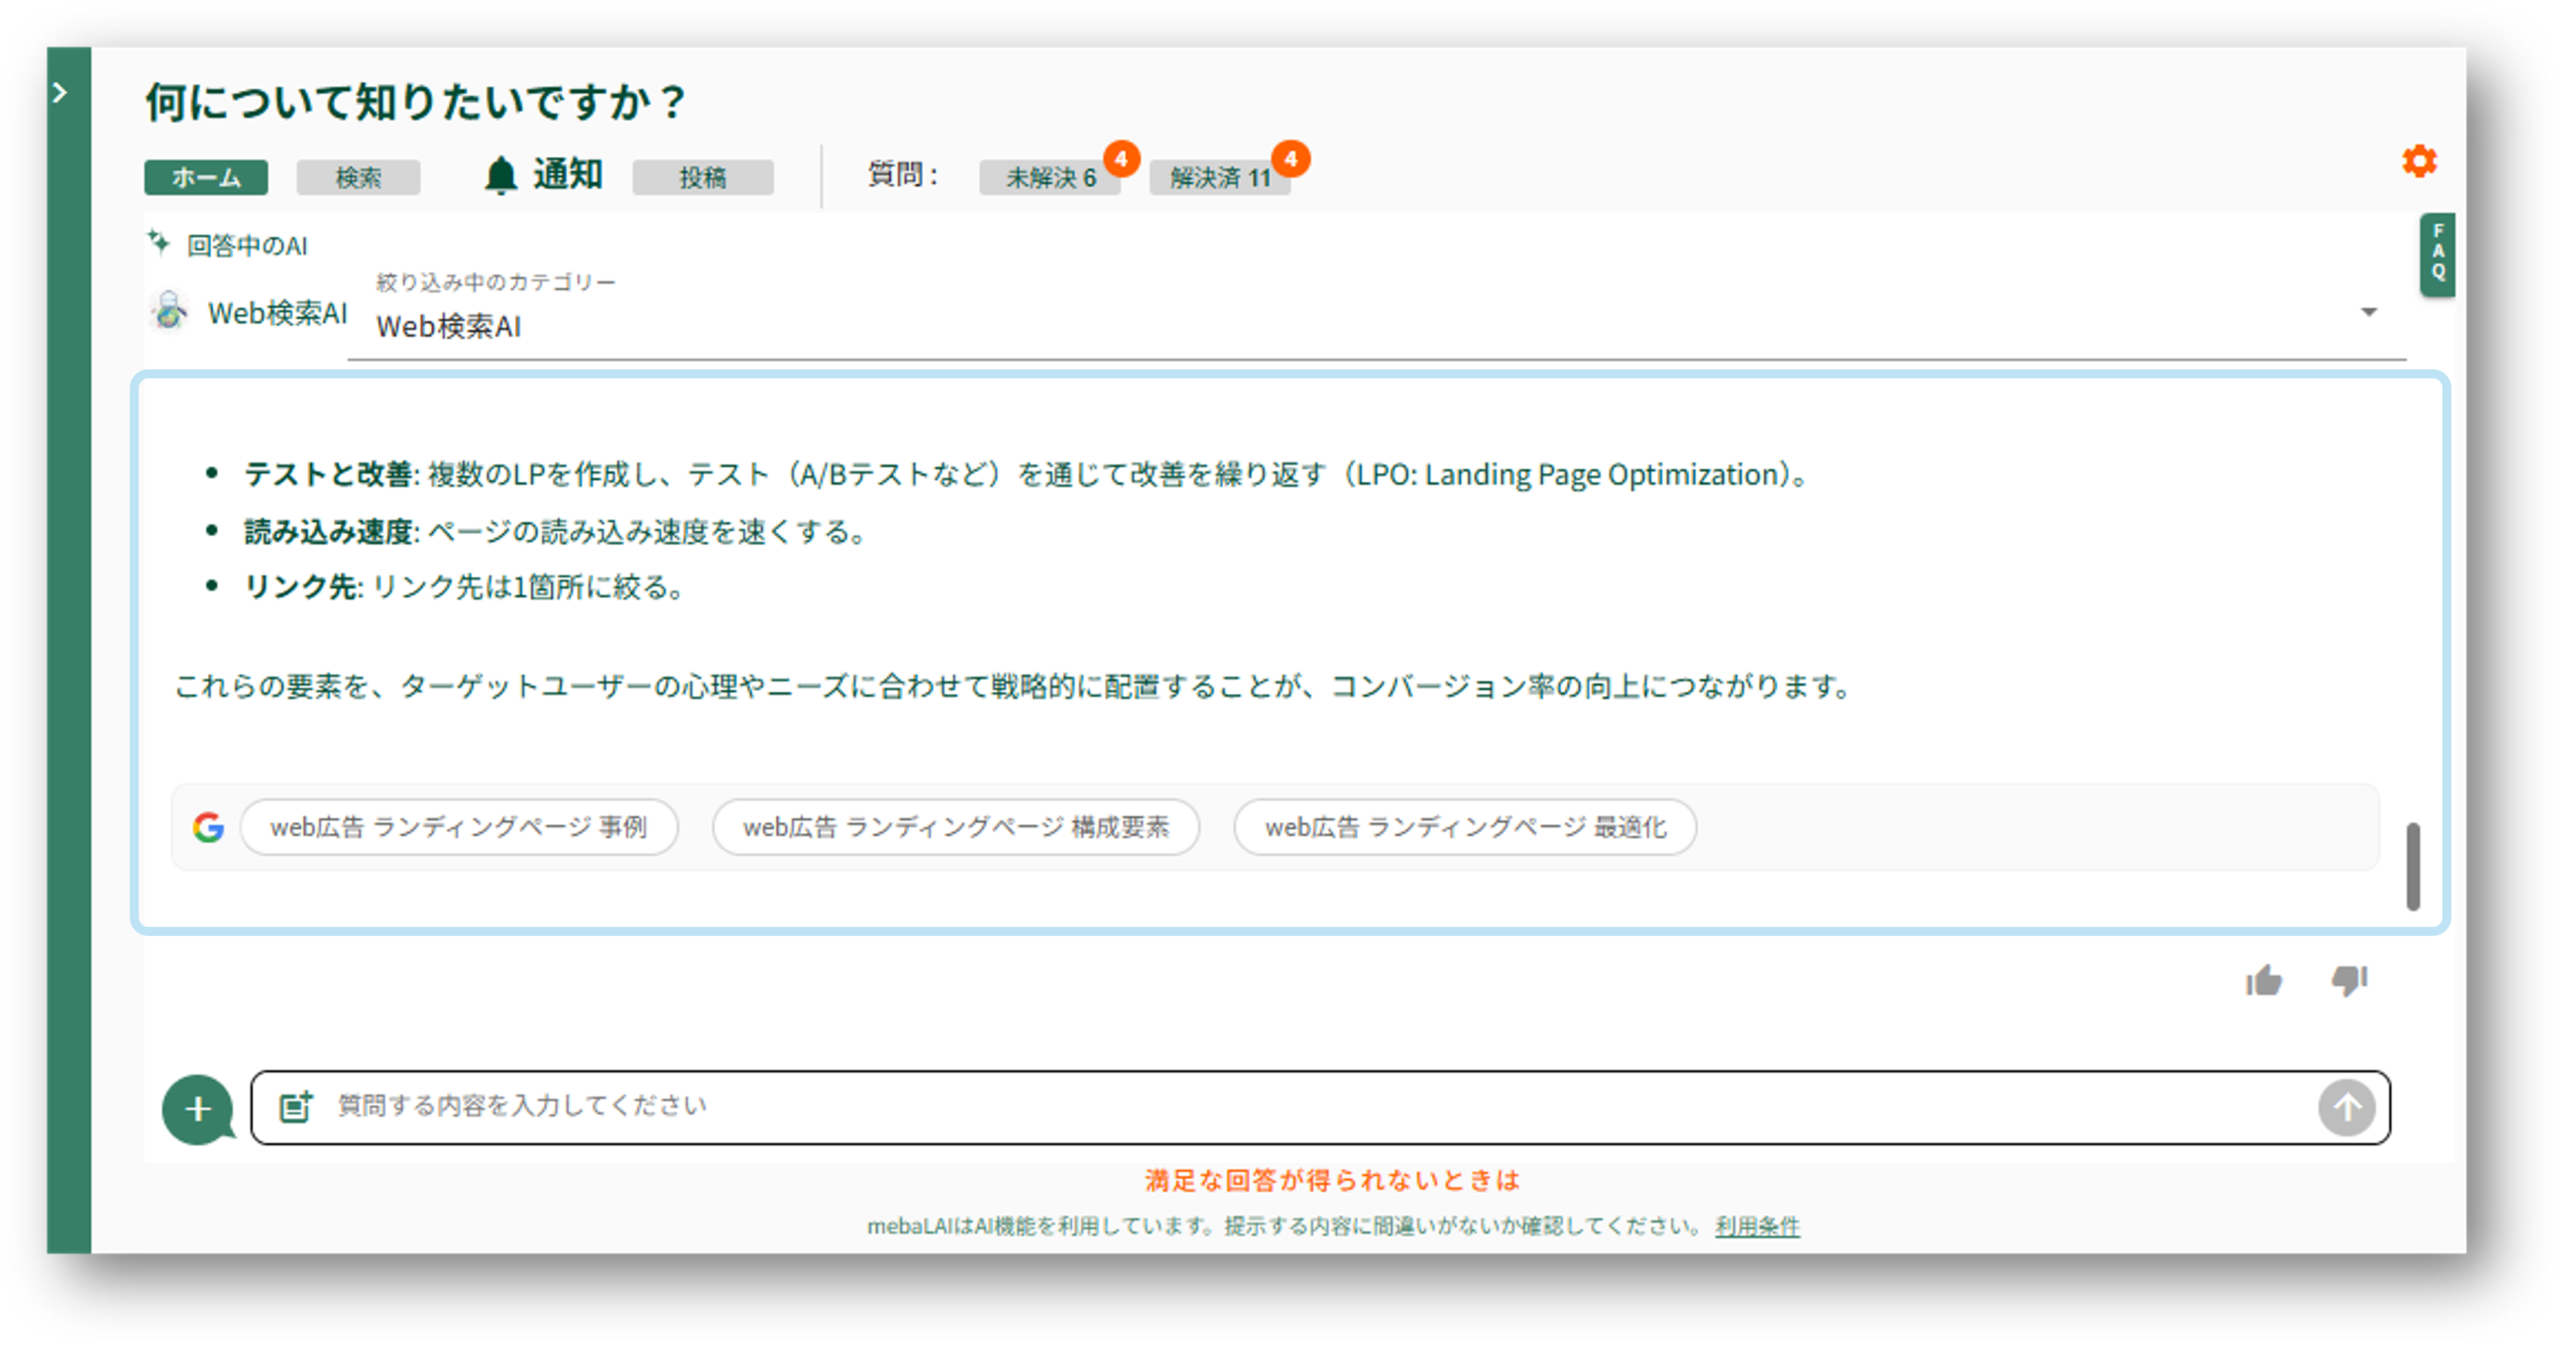Switch to the 検索 tab

pos(358,177)
